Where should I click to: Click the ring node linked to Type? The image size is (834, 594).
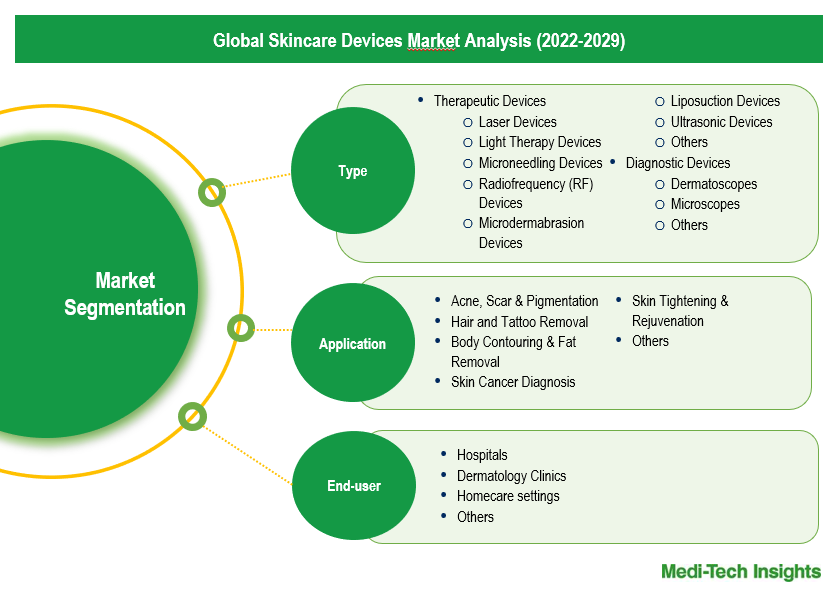click(212, 192)
